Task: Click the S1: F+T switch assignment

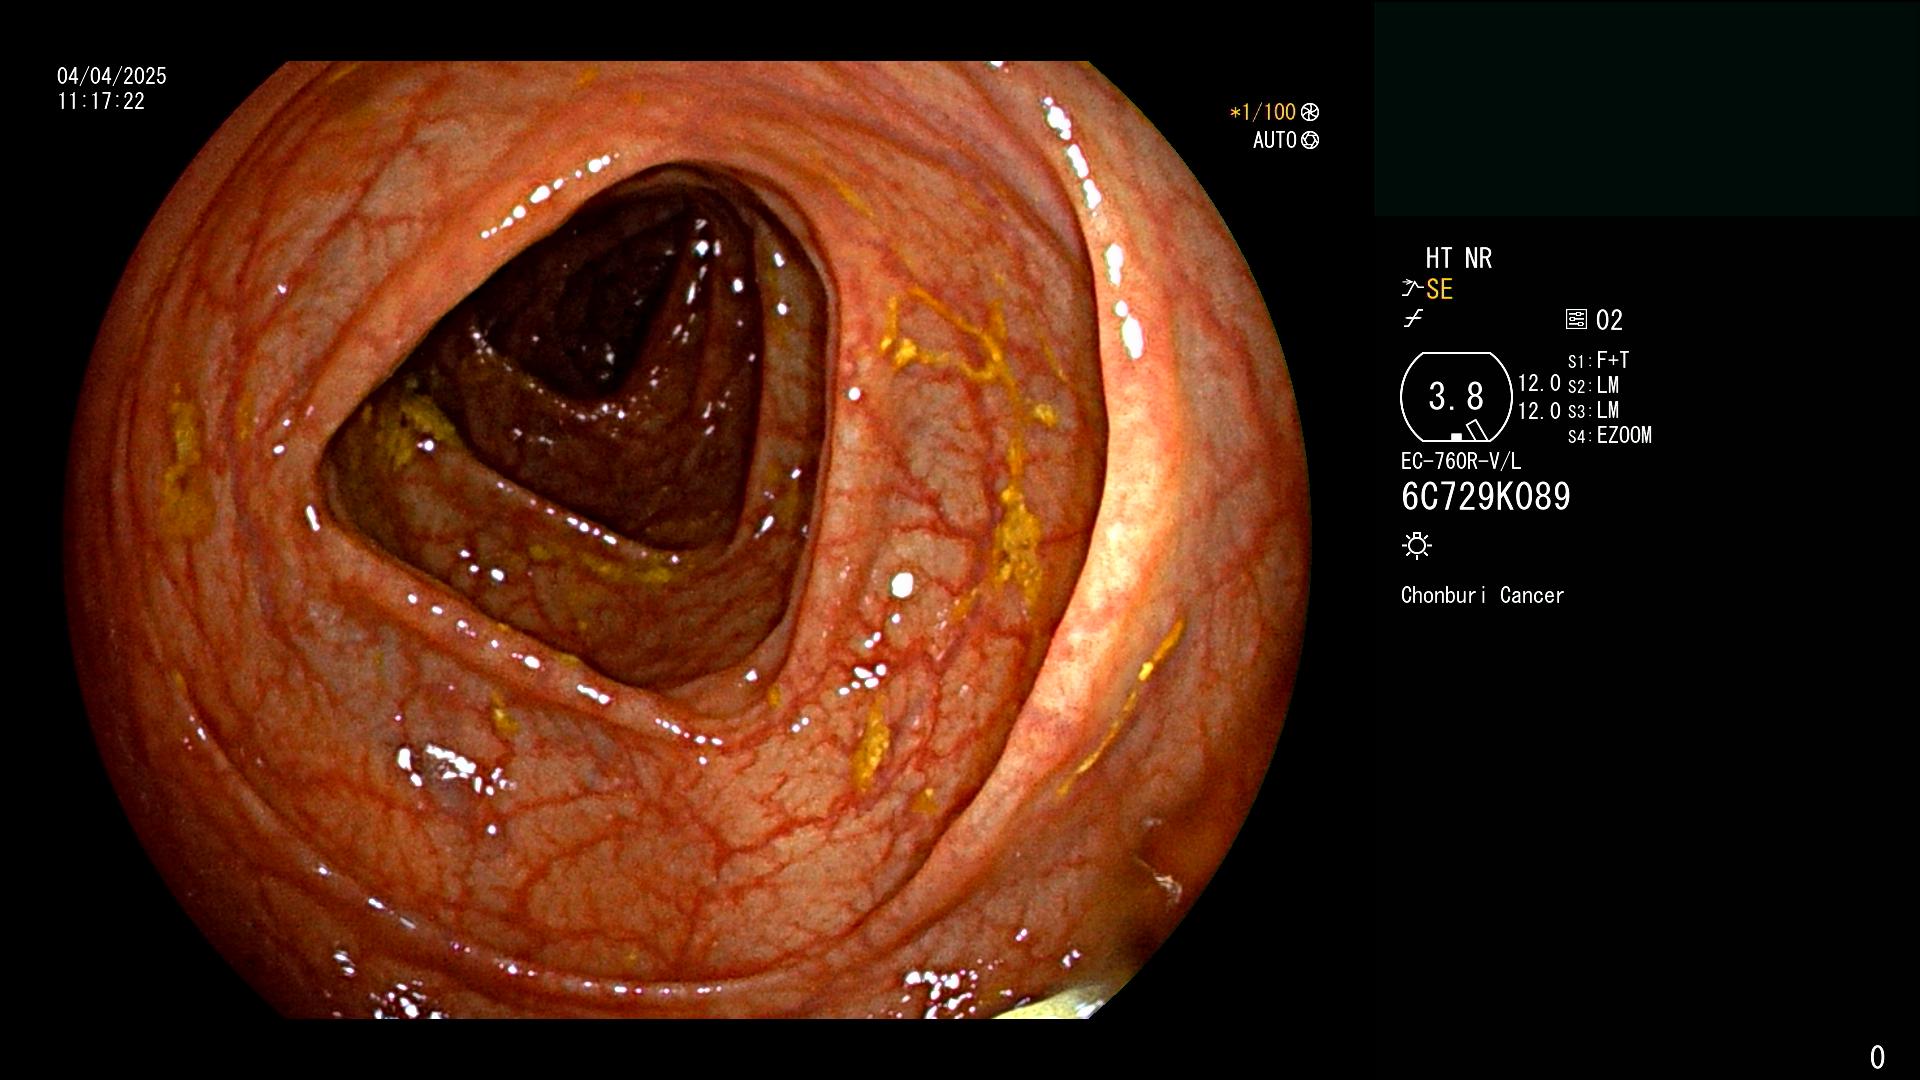Action: 1599,361
